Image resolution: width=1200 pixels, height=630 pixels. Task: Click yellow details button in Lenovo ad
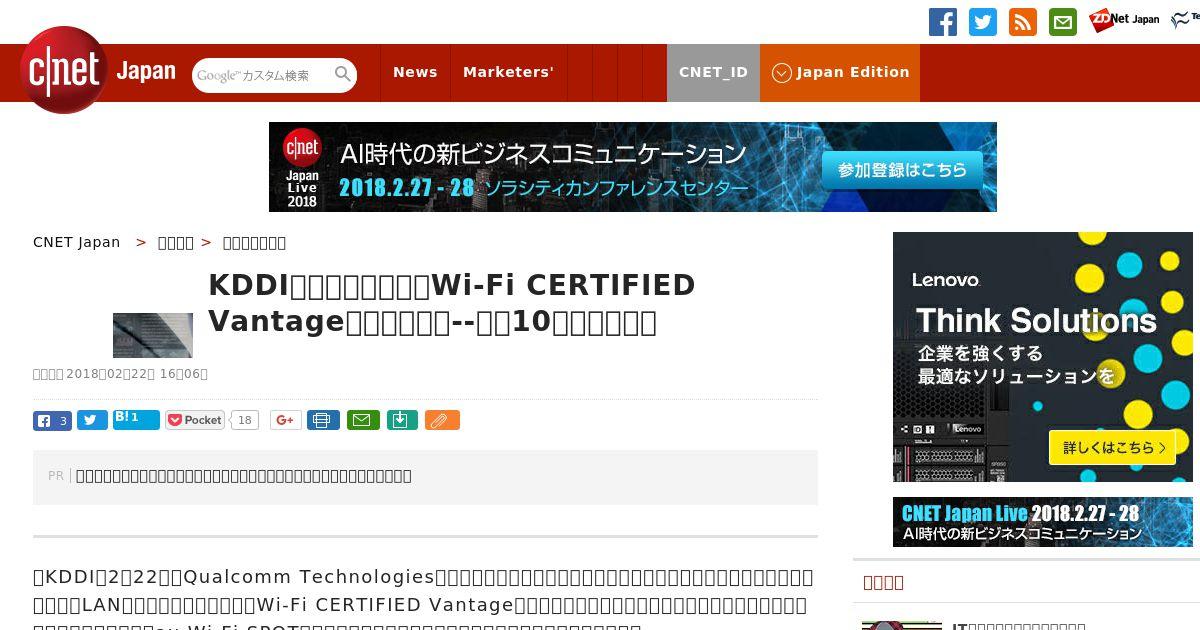pyautogui.click(x=1113, y=448)
